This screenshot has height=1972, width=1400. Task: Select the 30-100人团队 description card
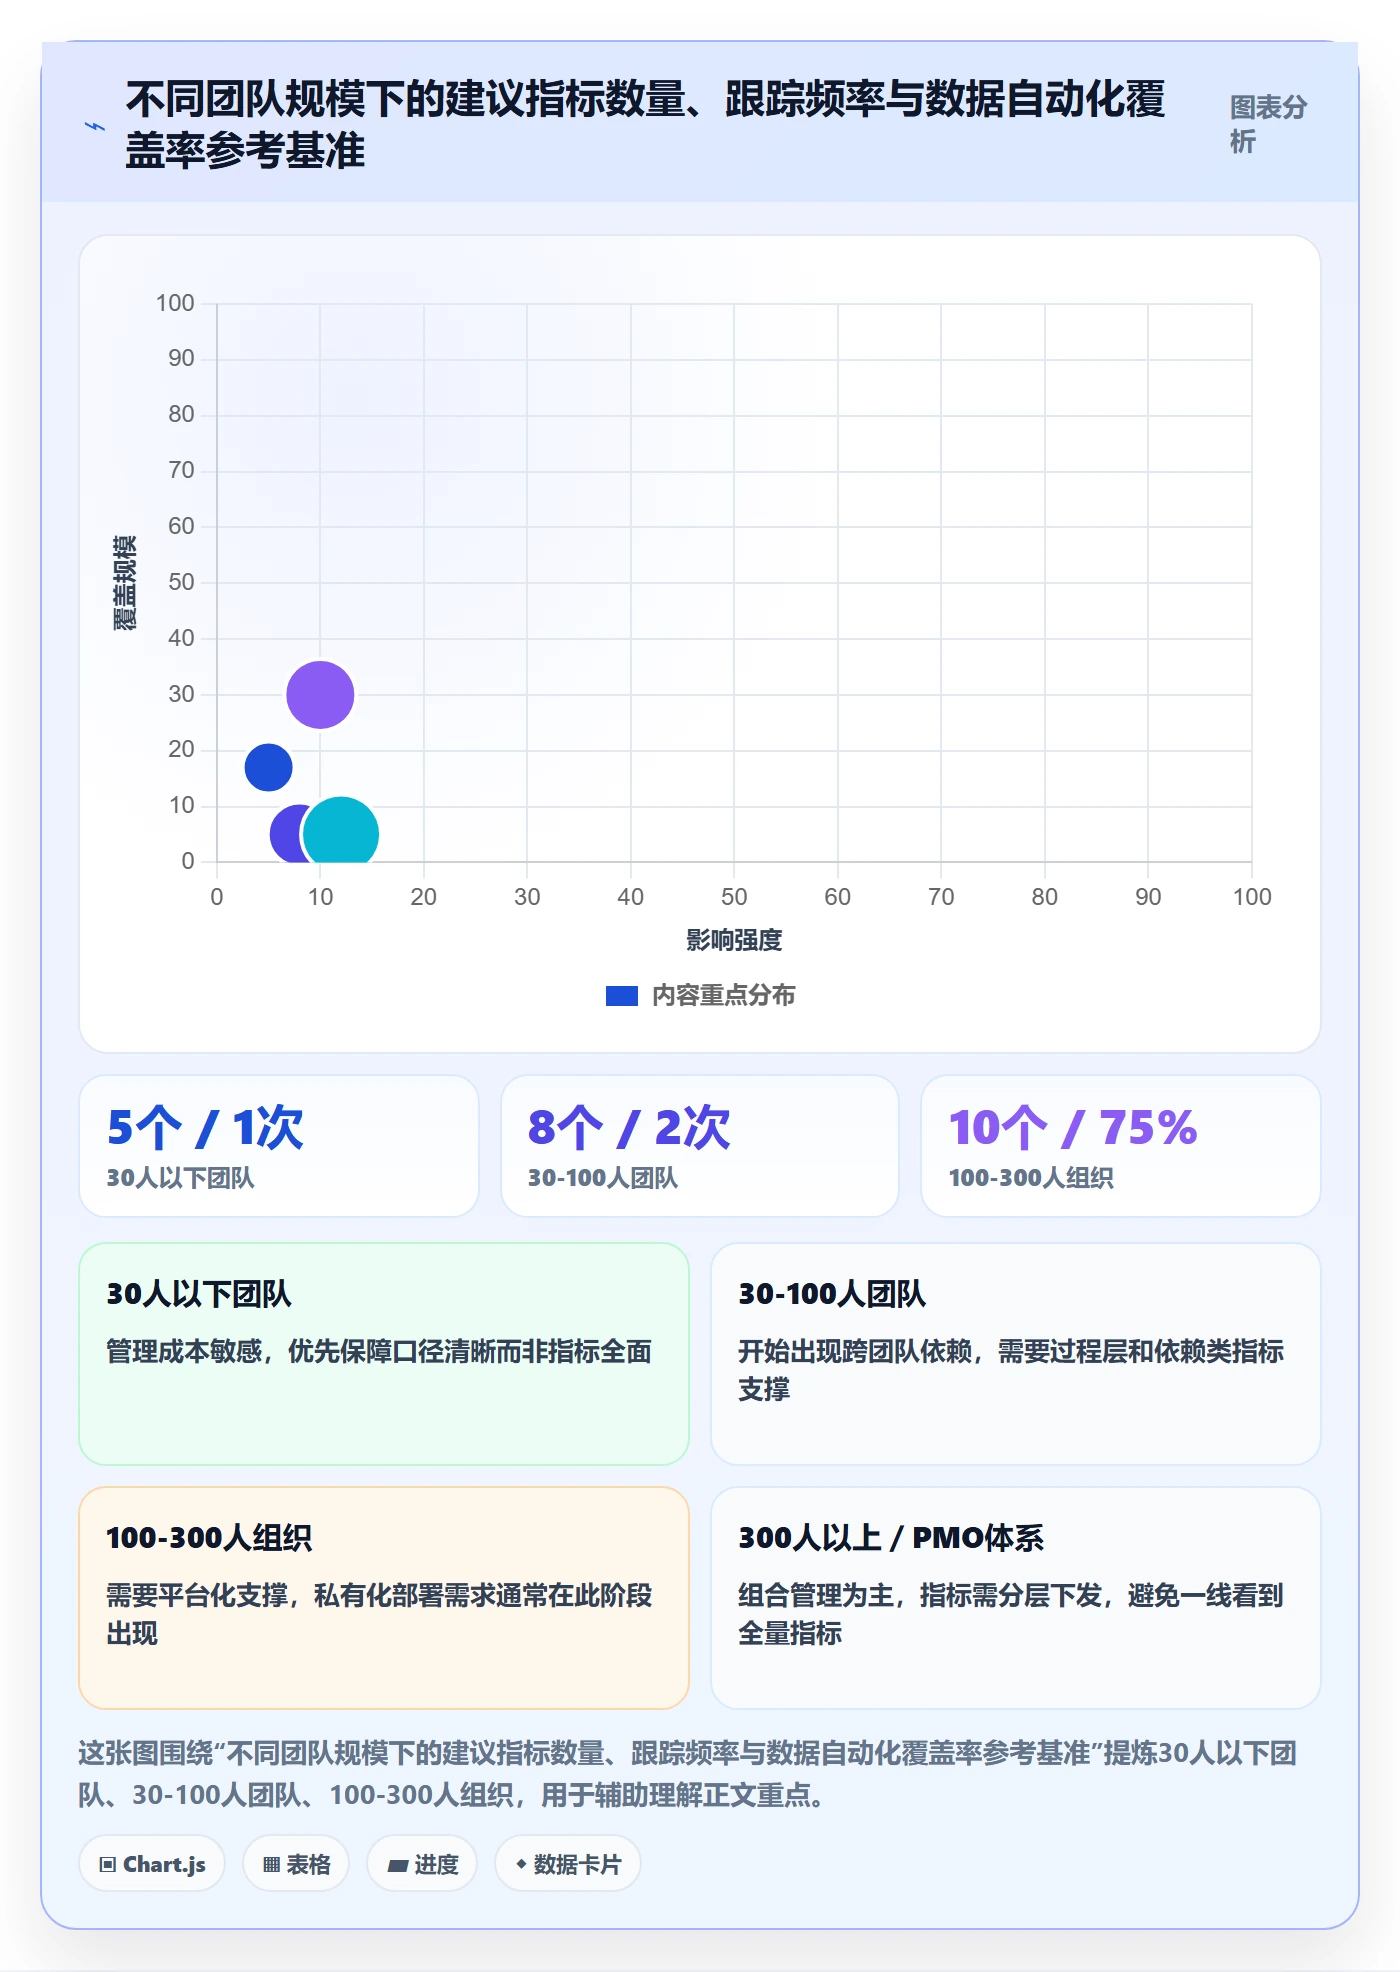1016,1354
